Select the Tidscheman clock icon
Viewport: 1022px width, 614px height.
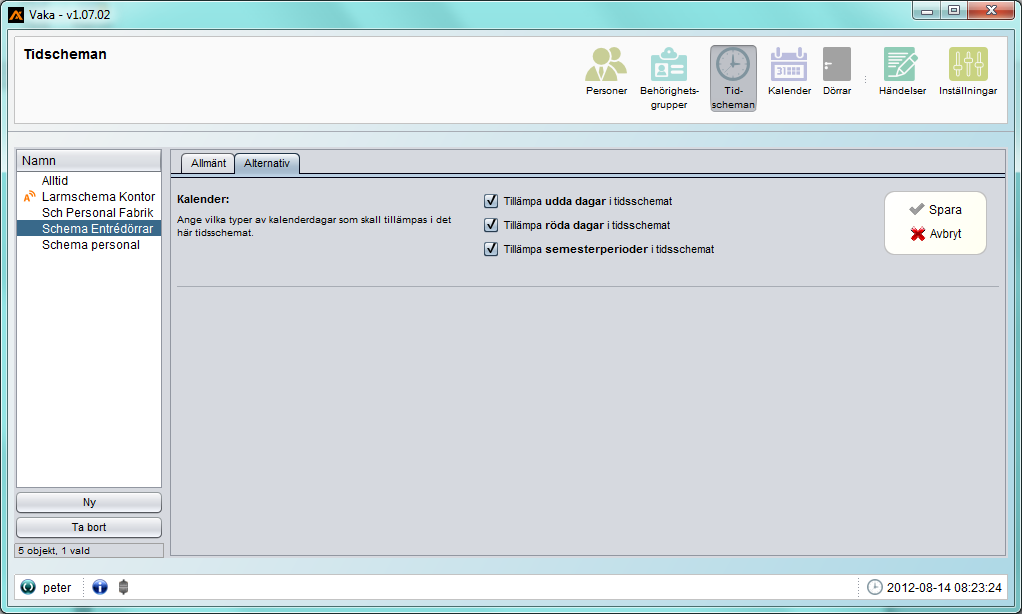(733, 78)
